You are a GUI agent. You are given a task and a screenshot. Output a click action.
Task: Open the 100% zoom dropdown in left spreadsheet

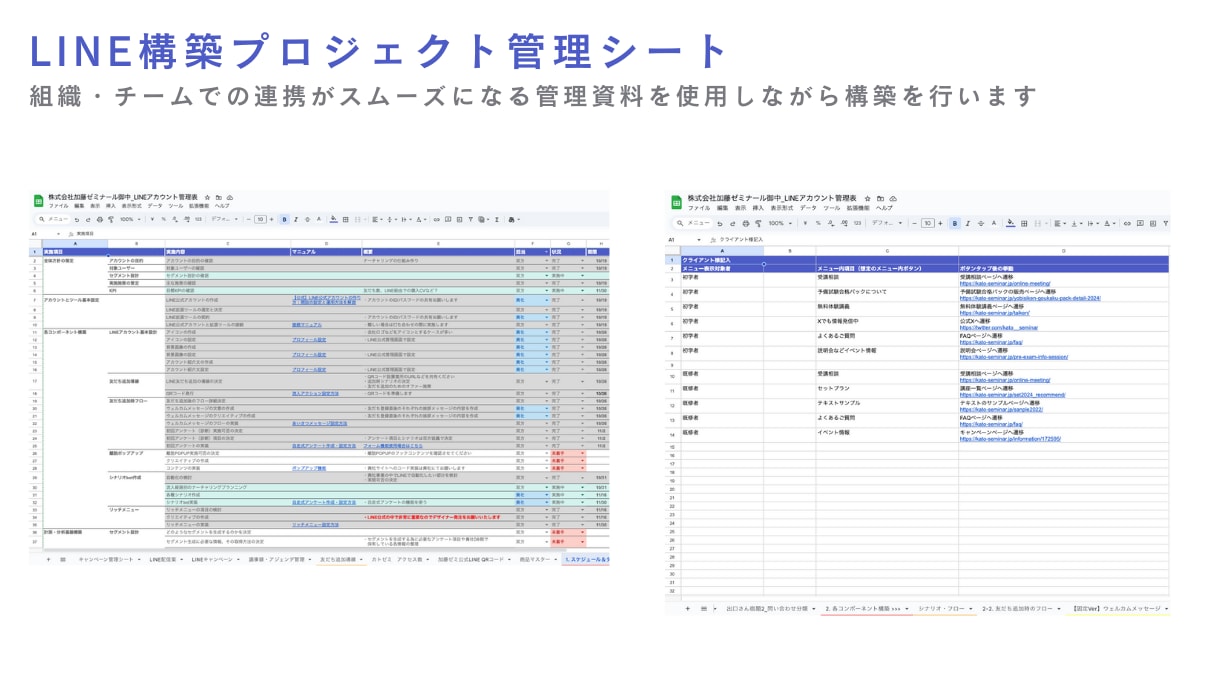coord(130,219)
